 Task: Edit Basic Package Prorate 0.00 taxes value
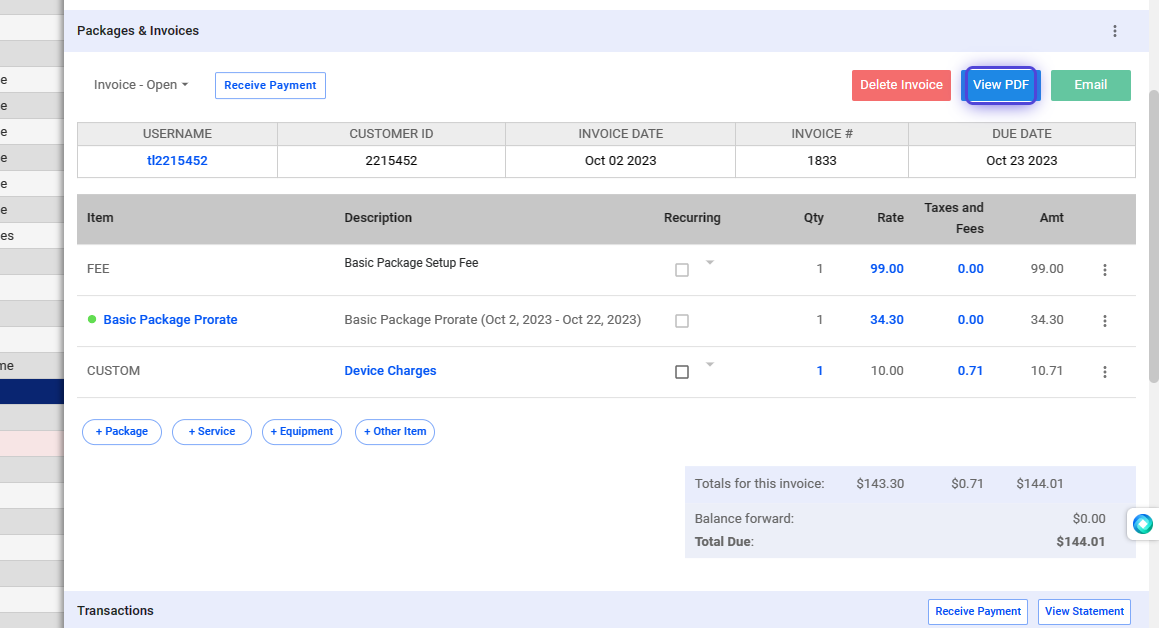click(971, 320)
